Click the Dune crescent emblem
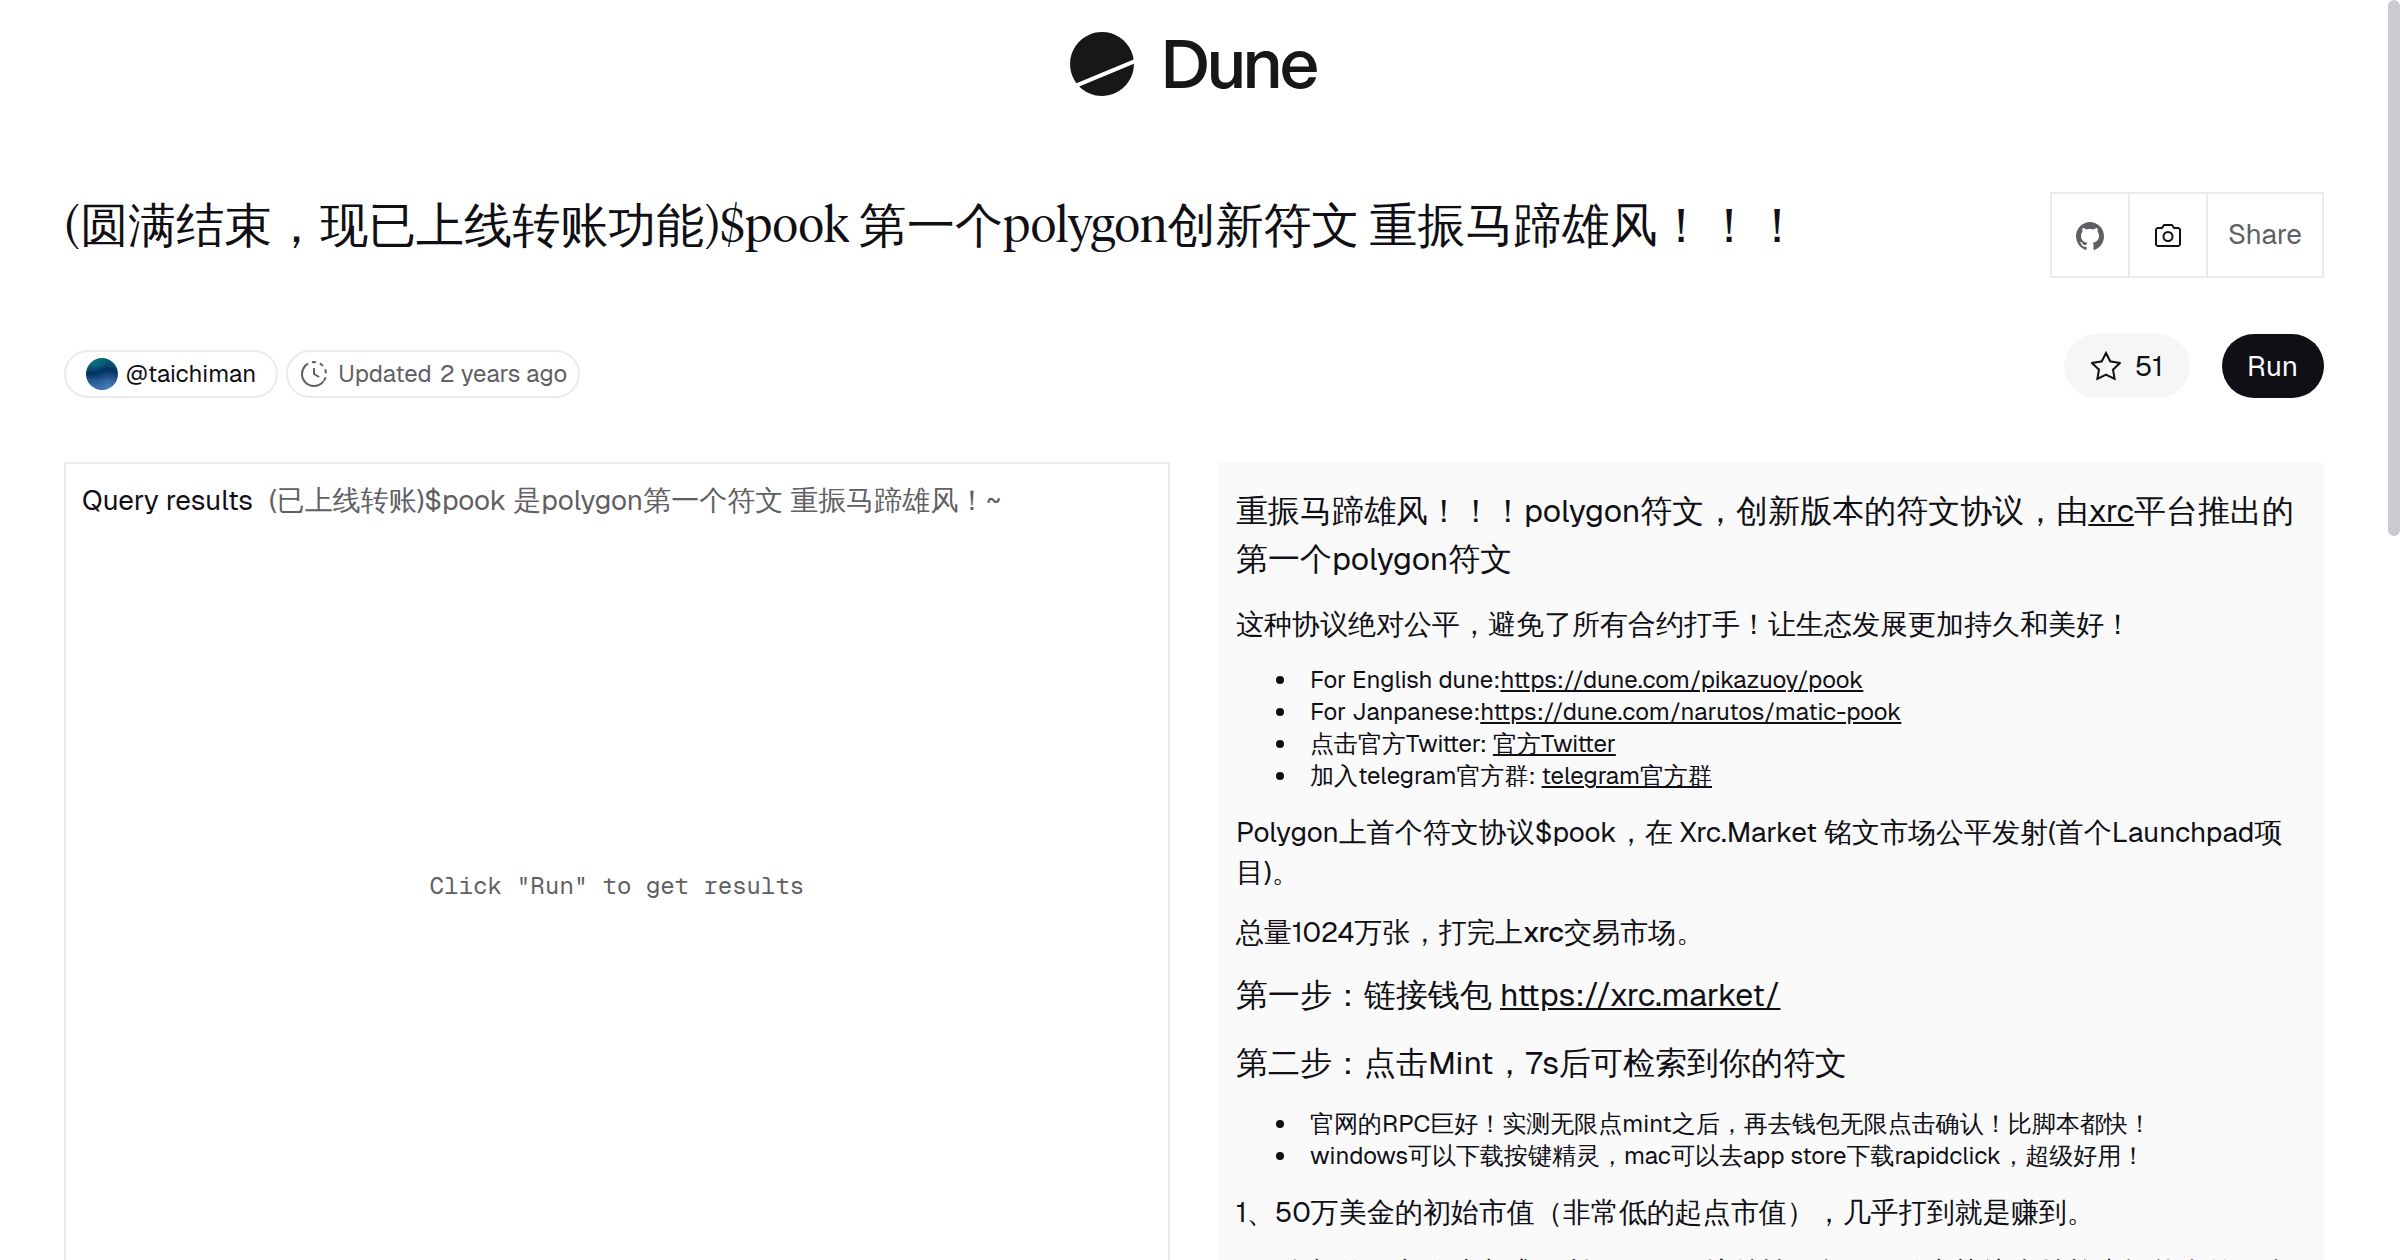 (1098, 66)
